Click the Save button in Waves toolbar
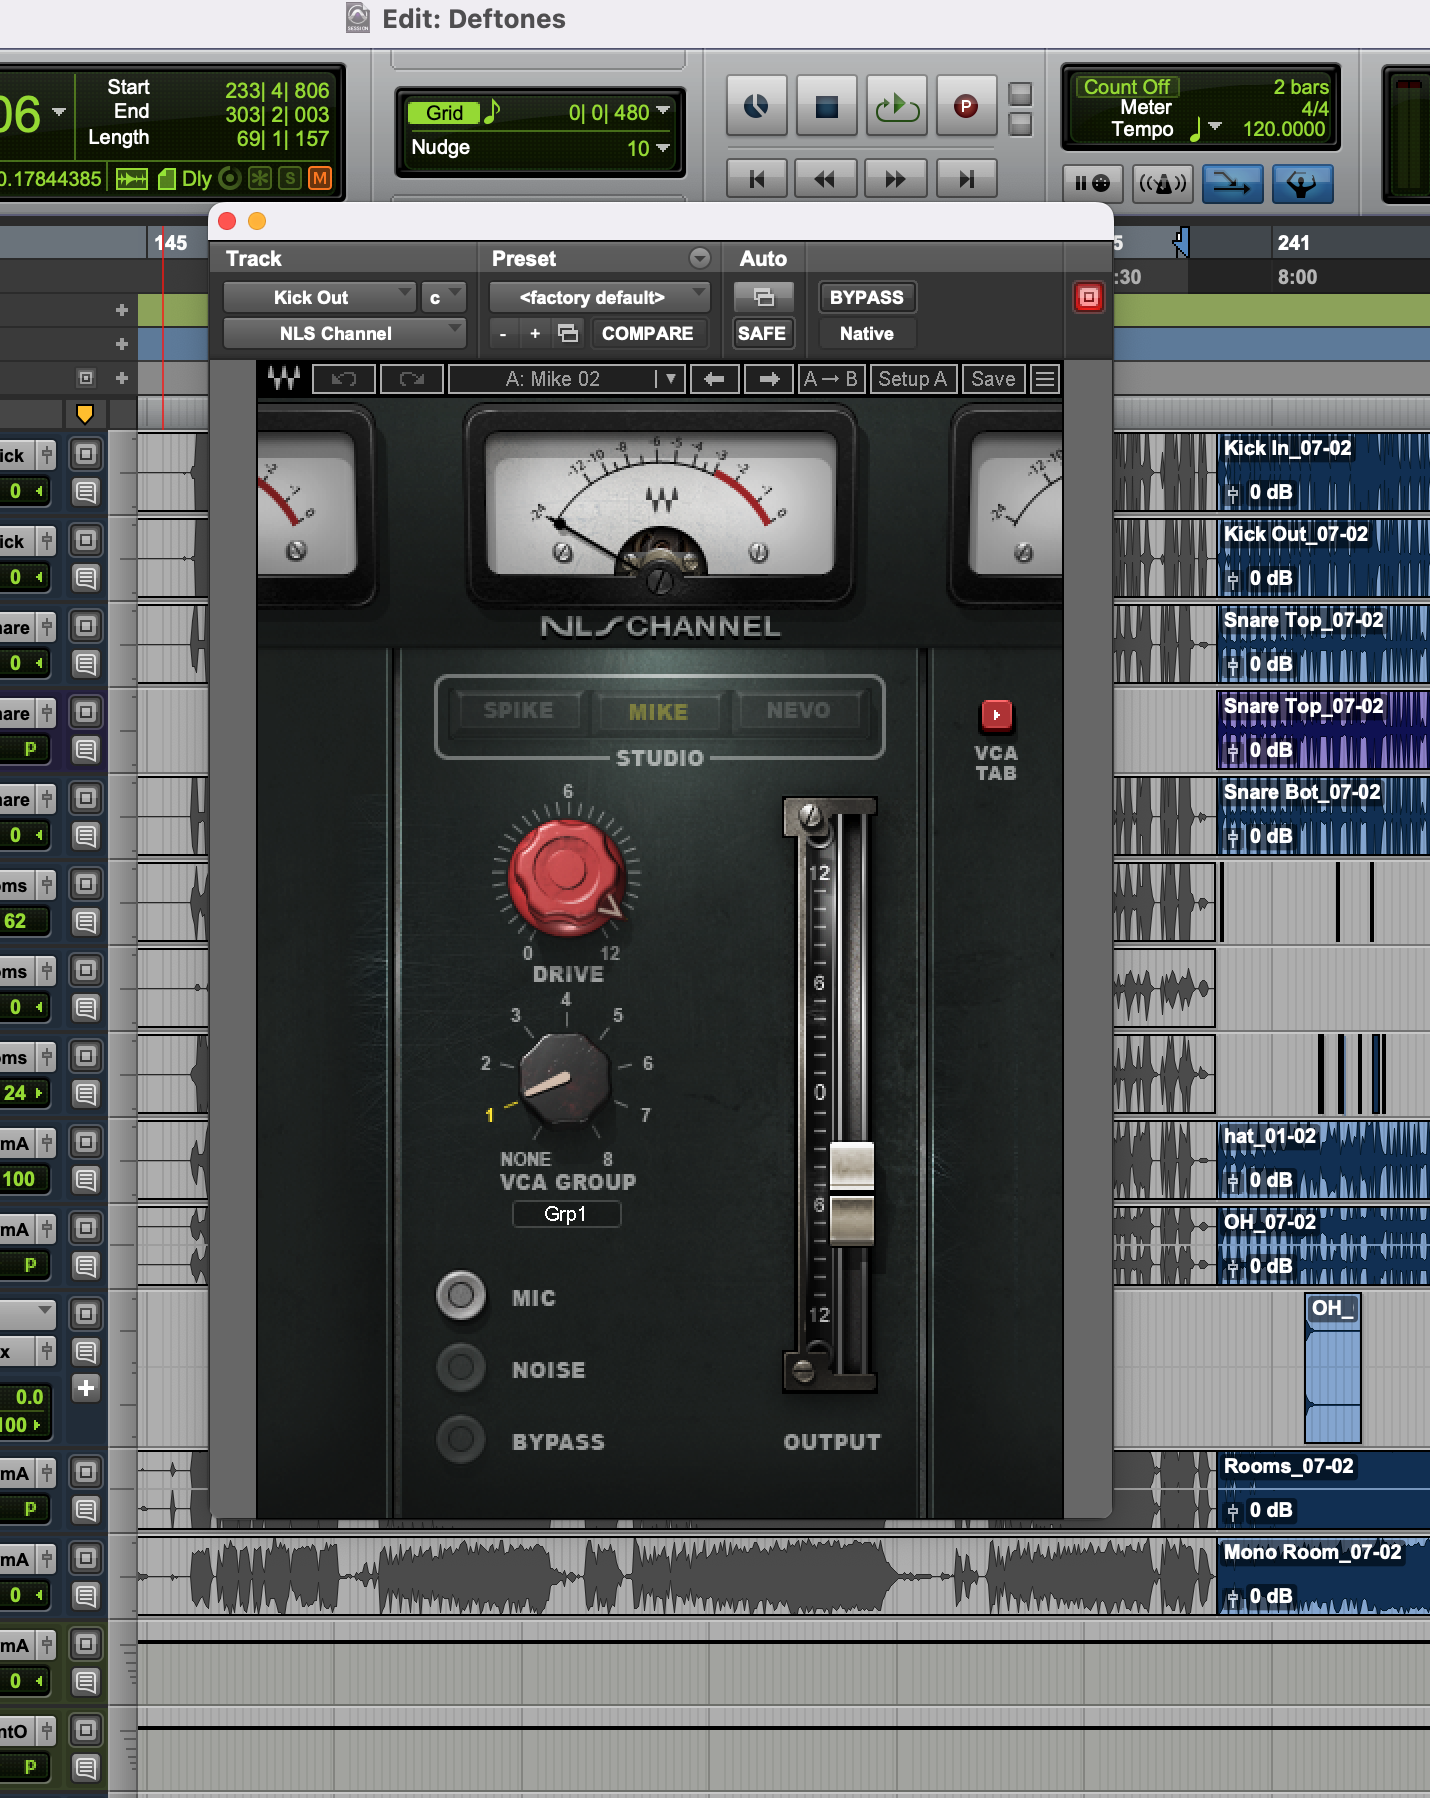The width and height of the screenshot is (1430, 1798). click(993, 379)
